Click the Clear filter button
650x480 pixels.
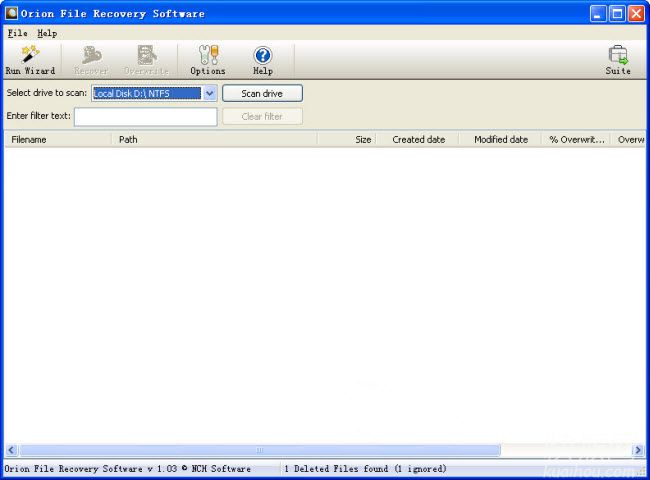coord(262,116)
